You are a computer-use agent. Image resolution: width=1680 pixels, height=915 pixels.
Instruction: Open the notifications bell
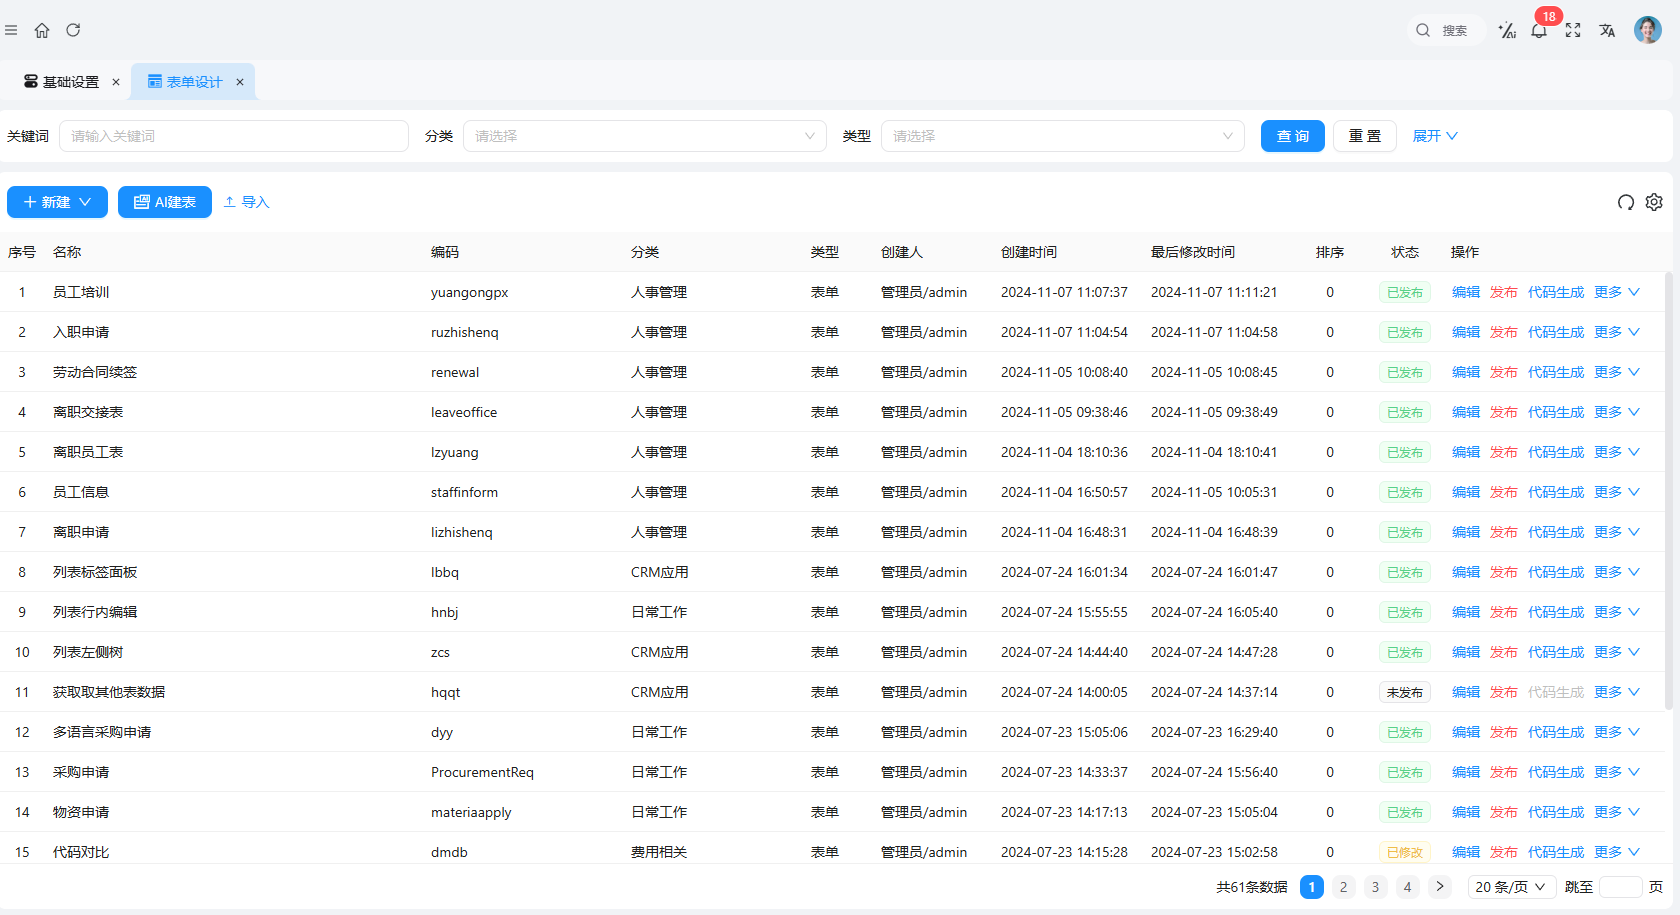tap(1539, 31)
